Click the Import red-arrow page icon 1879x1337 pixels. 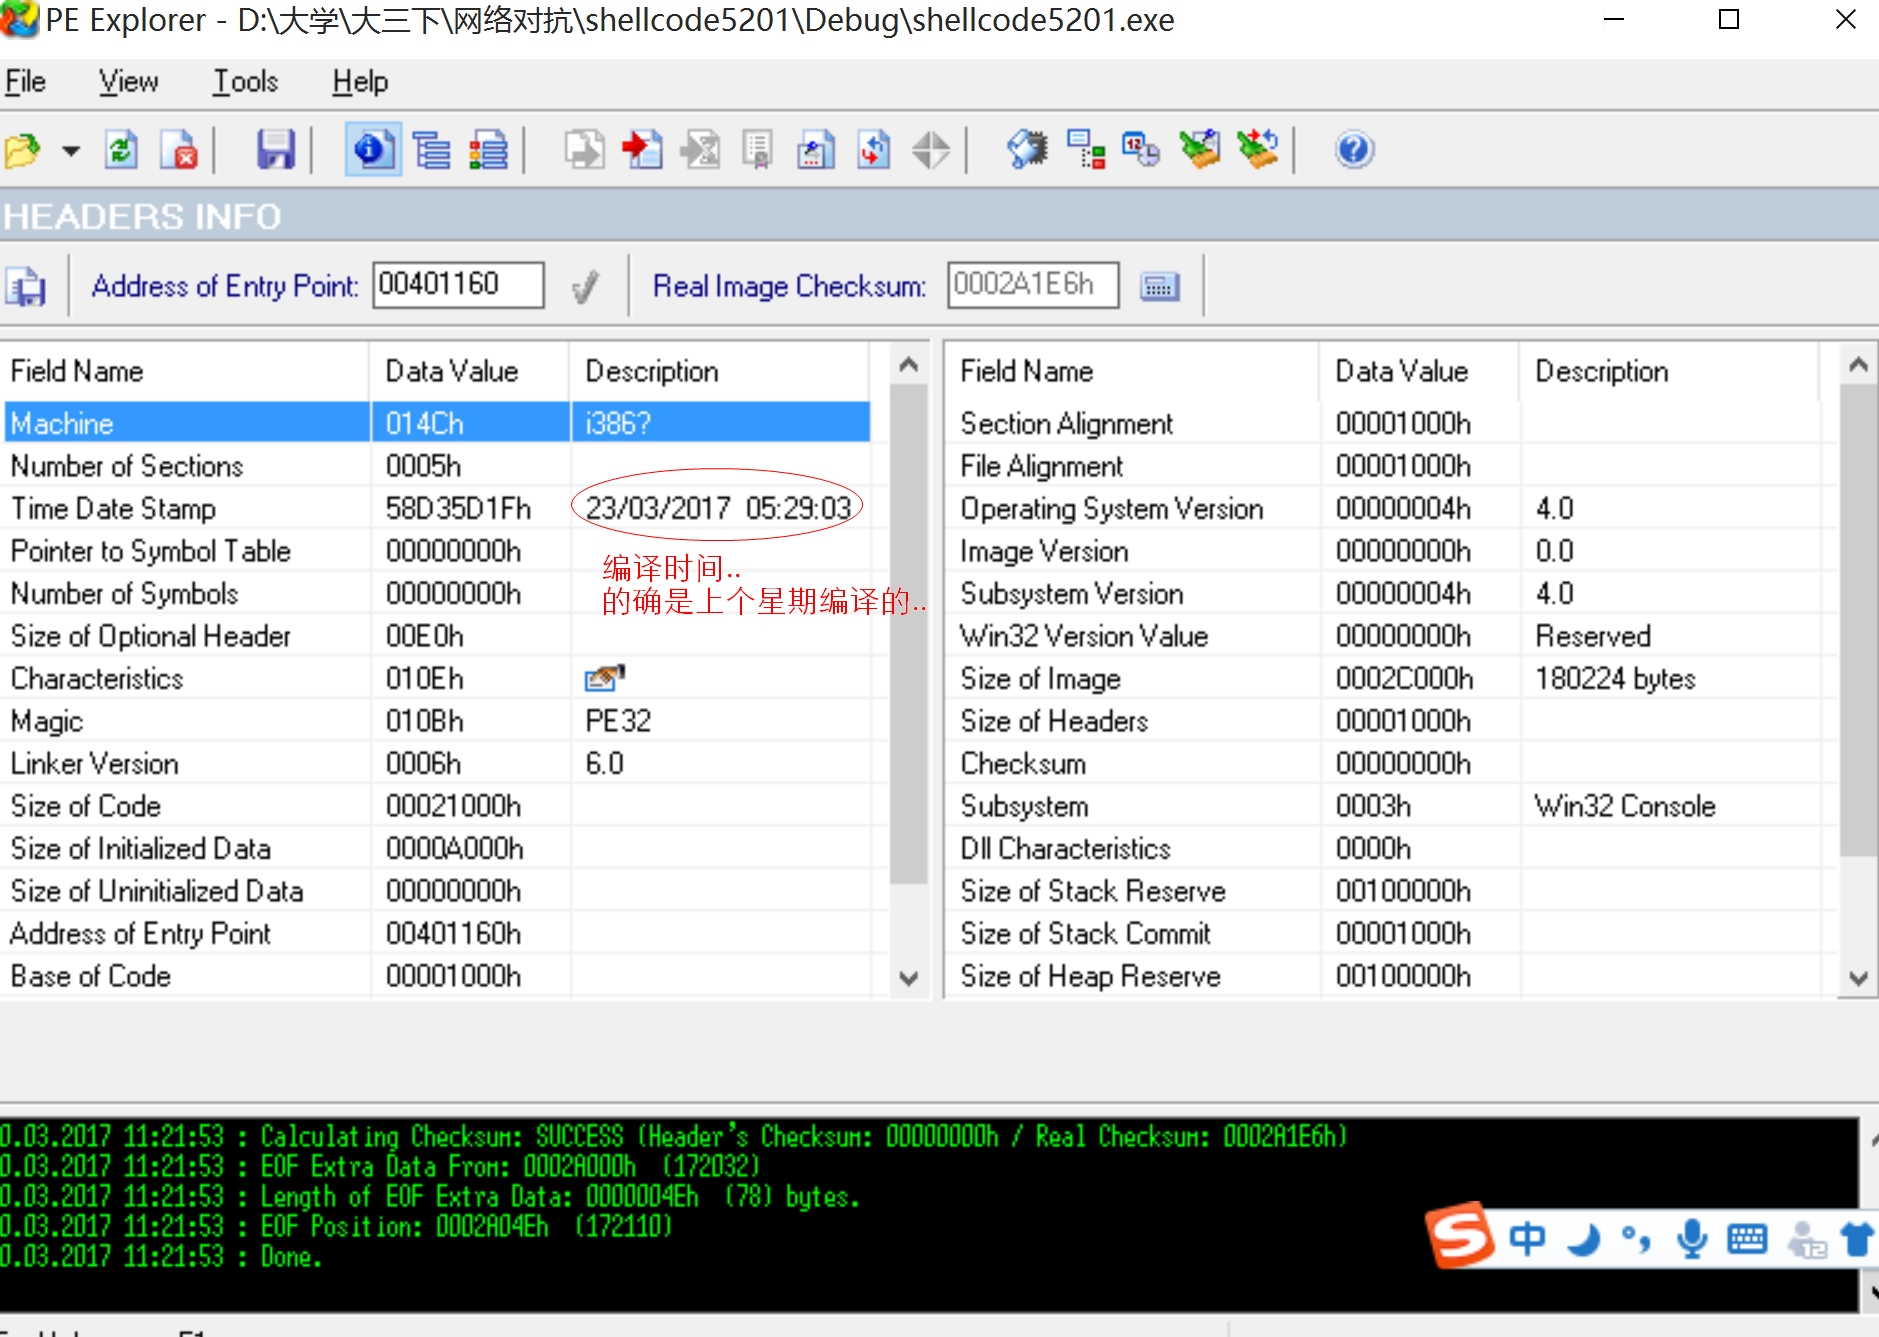click(642, 150)
